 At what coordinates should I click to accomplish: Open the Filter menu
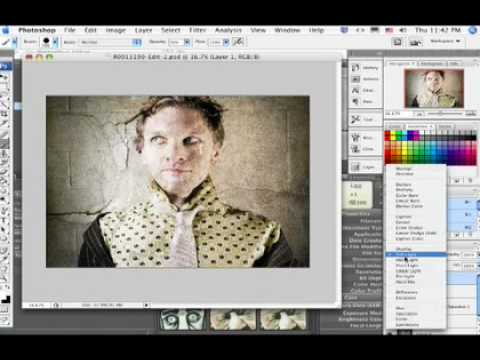197,30
